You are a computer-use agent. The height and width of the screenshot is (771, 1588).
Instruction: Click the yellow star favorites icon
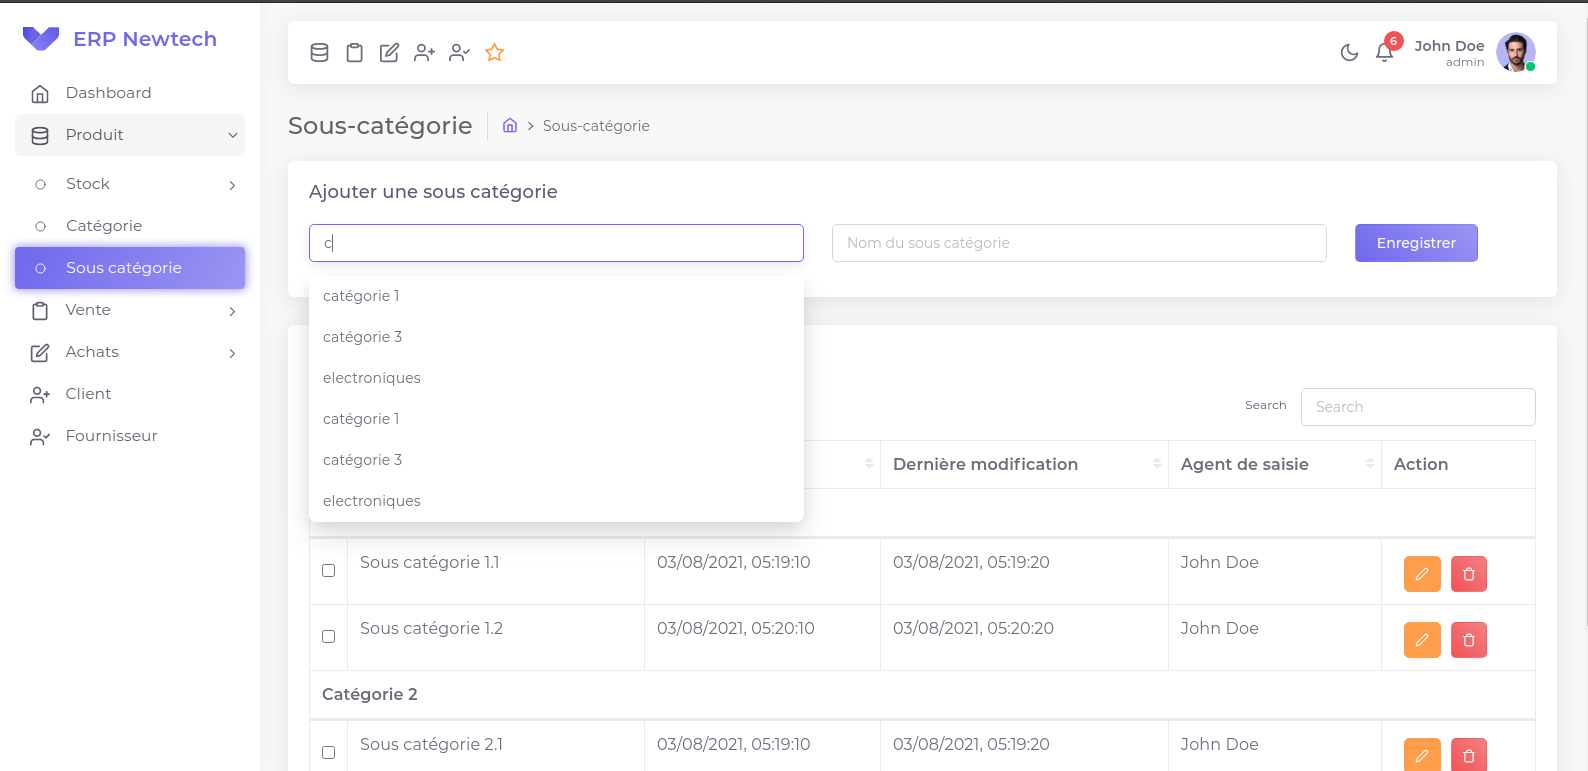click(x=494, y=53)
